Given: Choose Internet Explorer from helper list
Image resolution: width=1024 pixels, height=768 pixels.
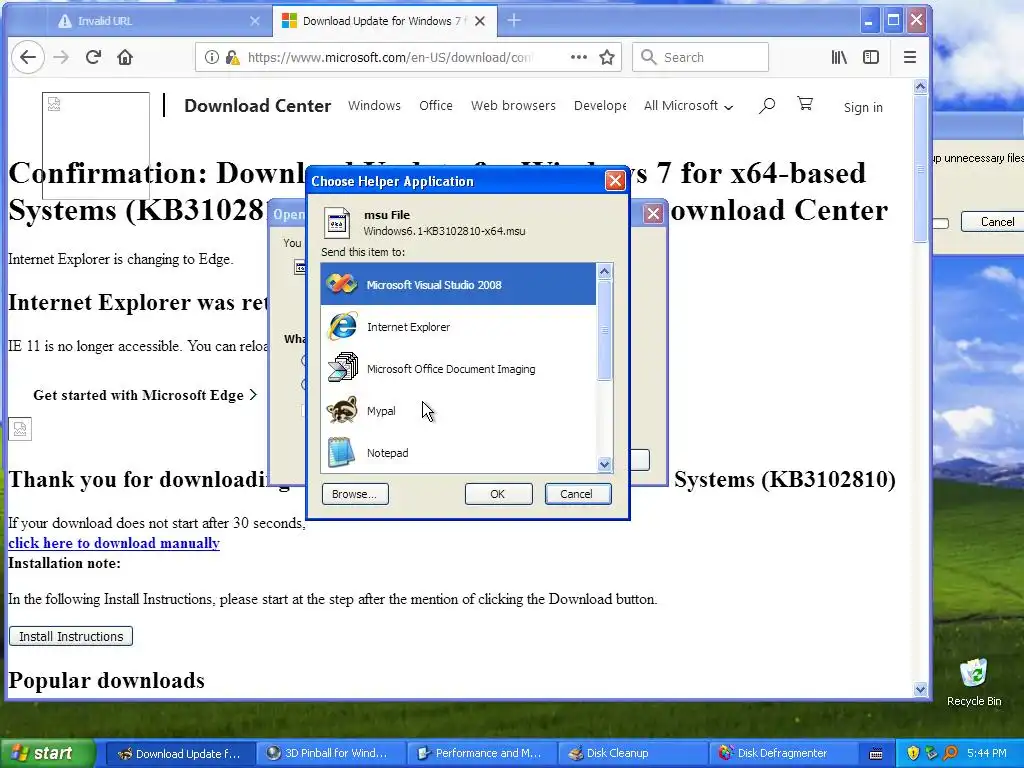Looking at the screenshot, I should [458, 327].
